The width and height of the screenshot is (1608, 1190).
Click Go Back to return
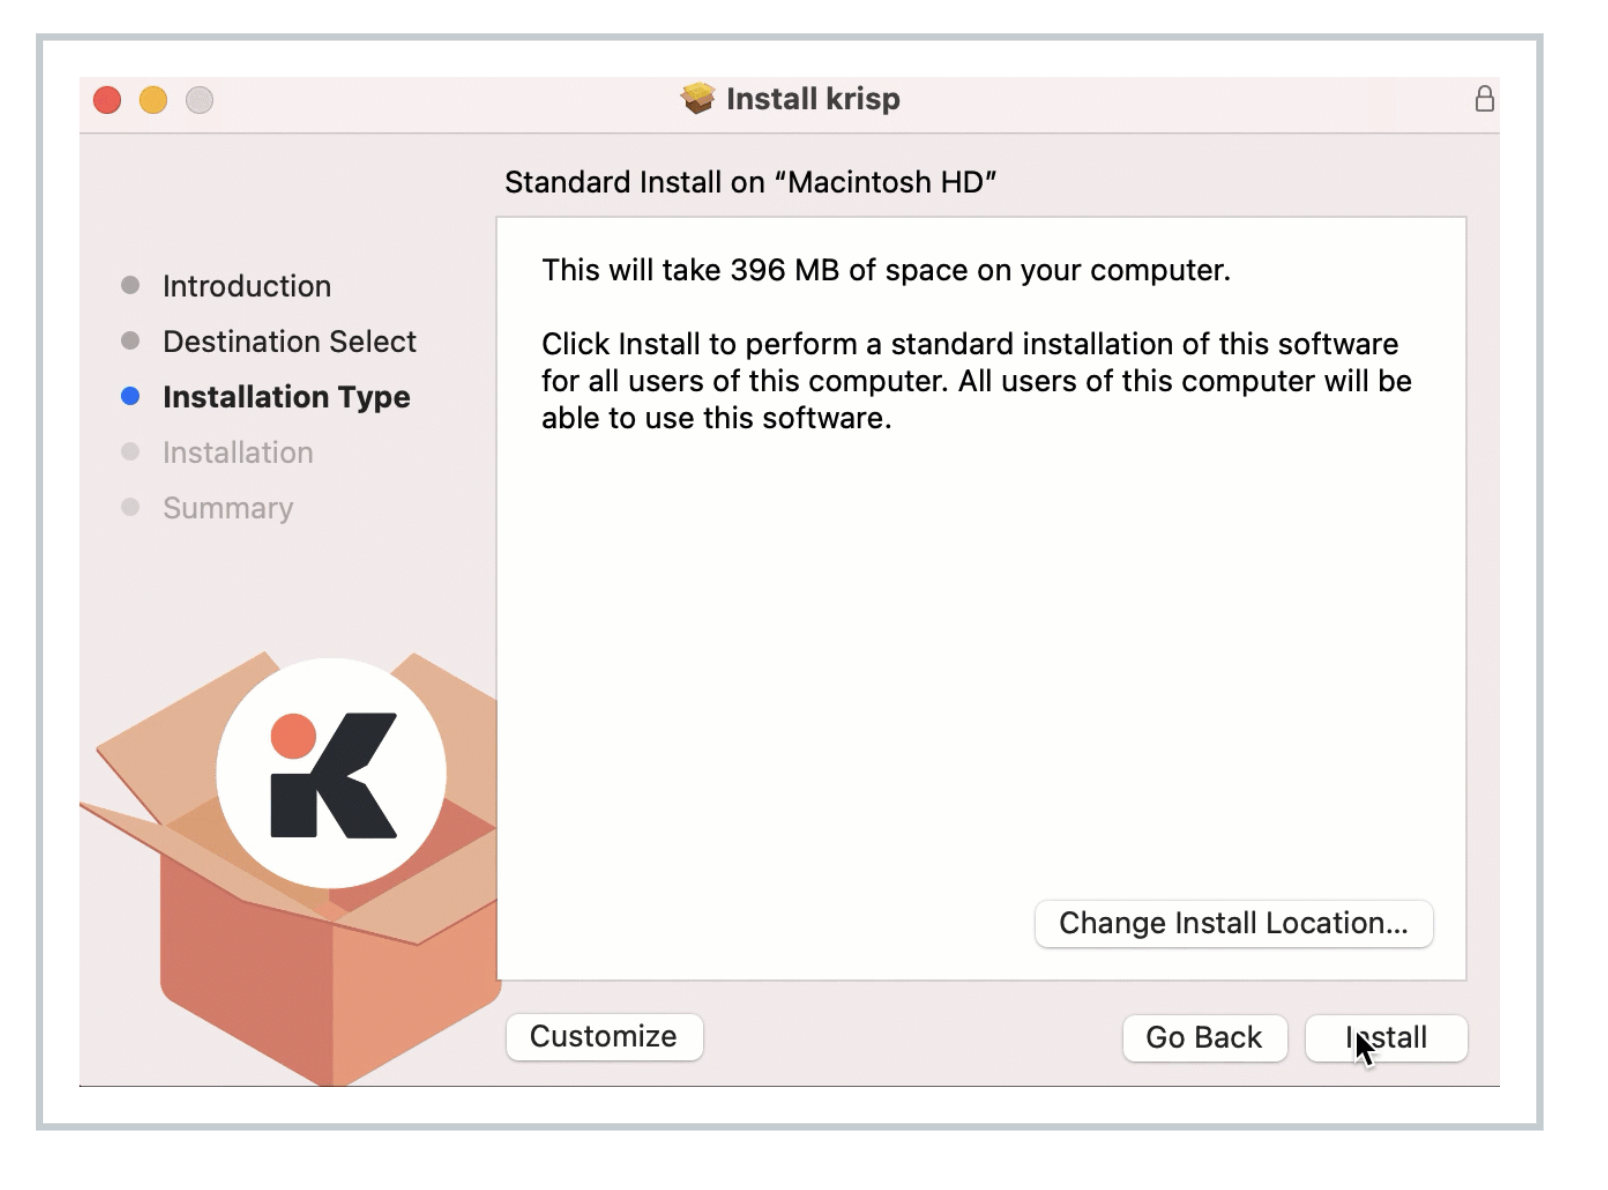pyautogui.click(x=1204, y=1037)
